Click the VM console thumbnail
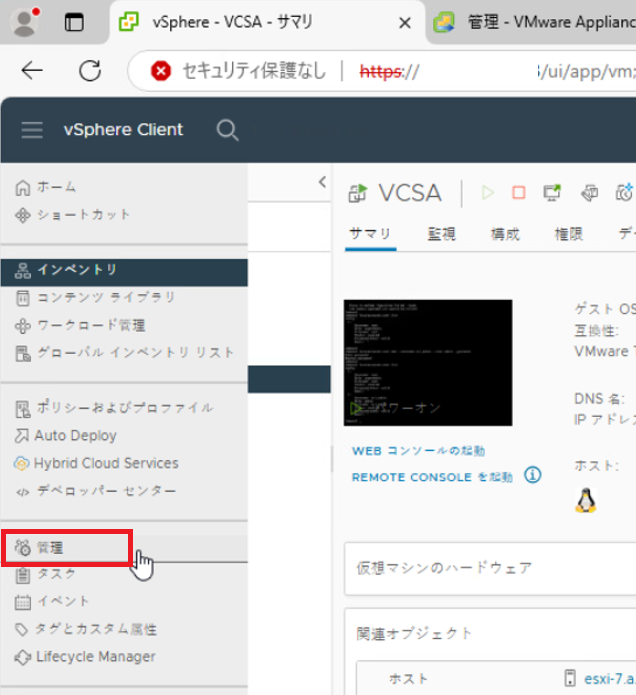This screenshot has width=636, height=695. tap(428, 363)
